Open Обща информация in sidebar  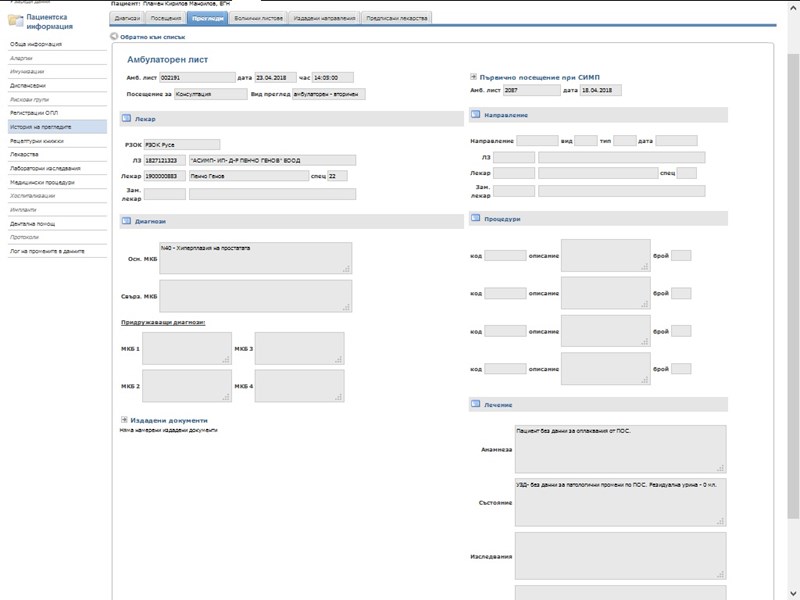(x=36, y=45)
